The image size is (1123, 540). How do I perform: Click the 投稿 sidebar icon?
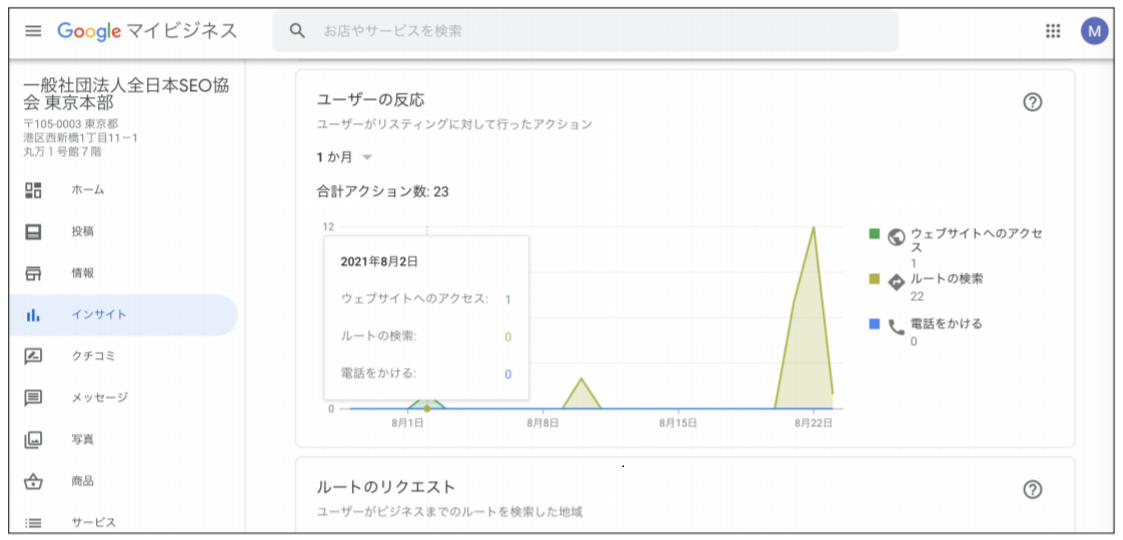coord(33,231)
